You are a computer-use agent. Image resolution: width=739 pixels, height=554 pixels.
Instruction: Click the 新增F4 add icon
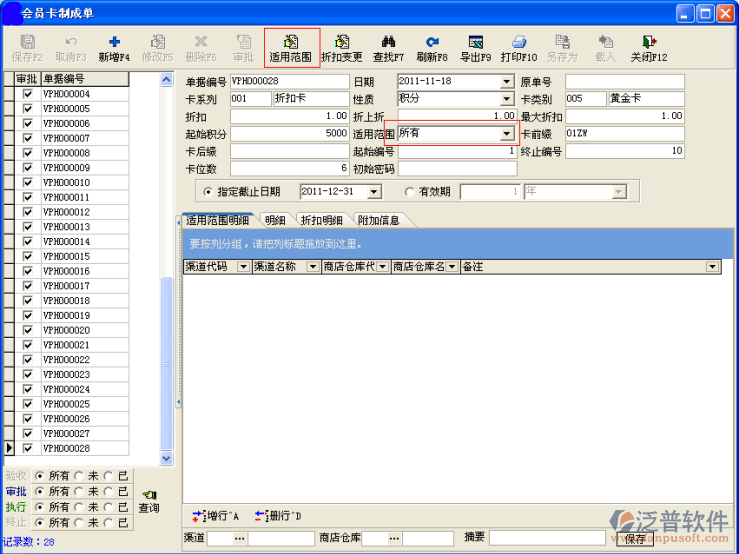coord(114,44)
